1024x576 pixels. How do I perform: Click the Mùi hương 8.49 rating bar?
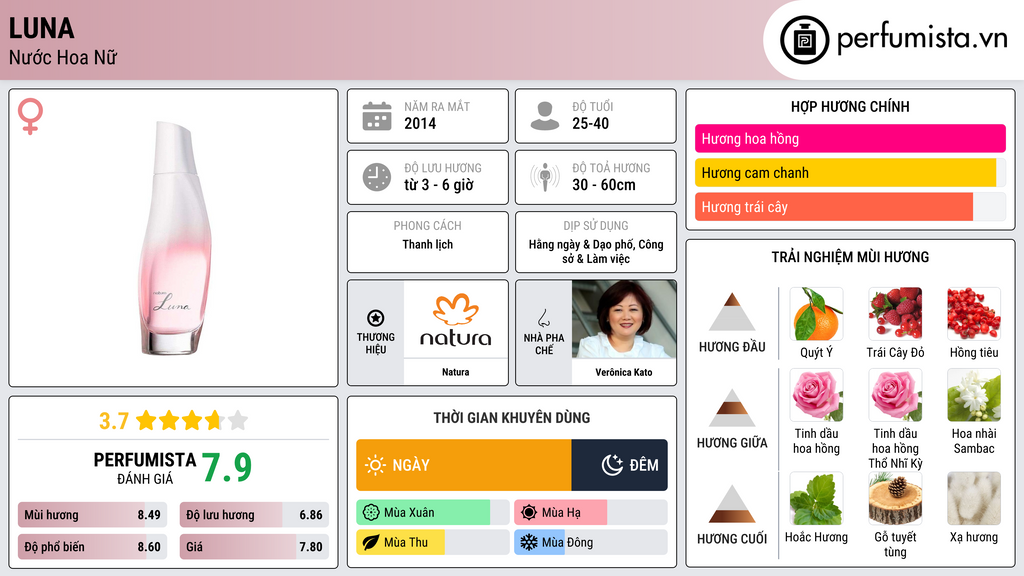click(x=92, y=515)
